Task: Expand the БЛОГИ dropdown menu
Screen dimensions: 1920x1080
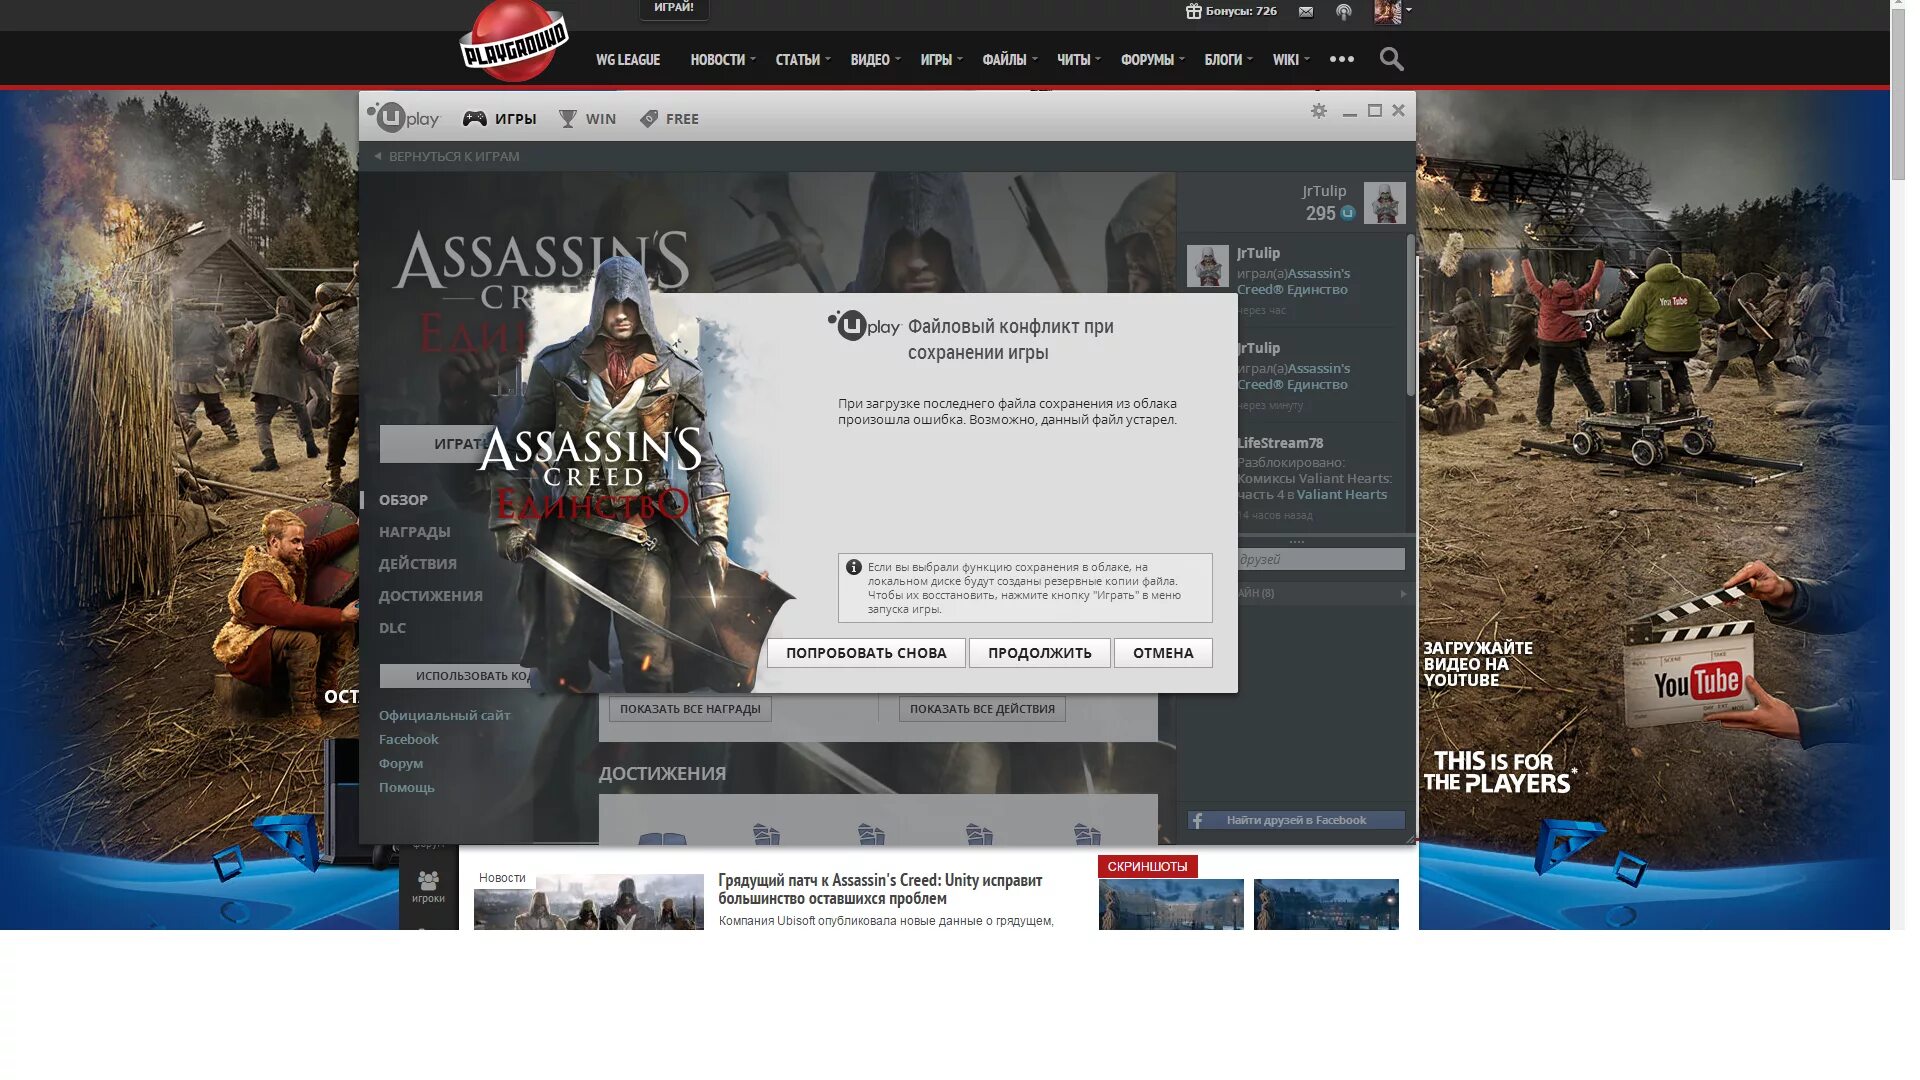Action: coord(1228,60)
